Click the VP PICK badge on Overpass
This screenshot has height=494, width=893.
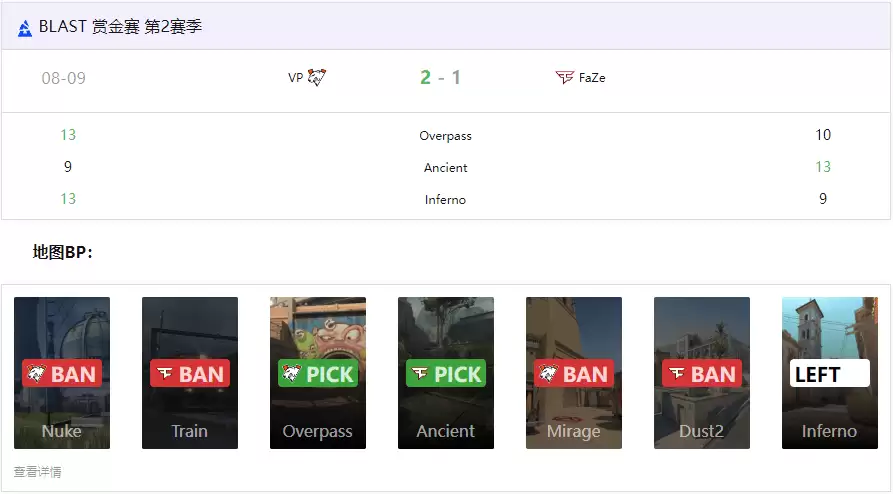pyautogui.click(x=318, y=374)
